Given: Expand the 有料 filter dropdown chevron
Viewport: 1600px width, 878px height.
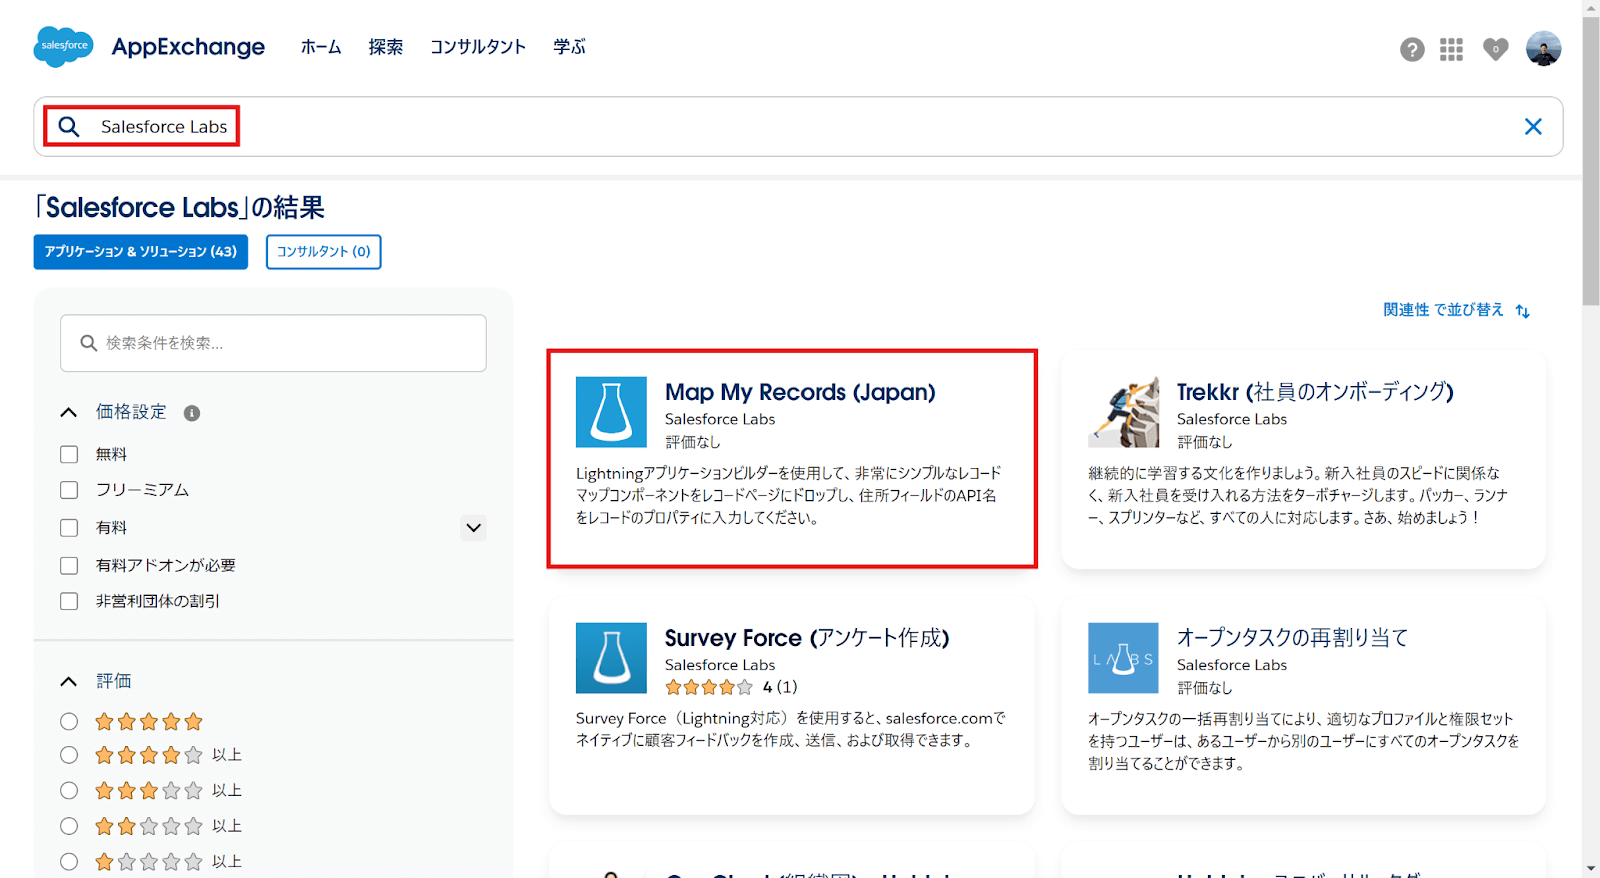Looking at the screenshot, I should click(473, 527).
